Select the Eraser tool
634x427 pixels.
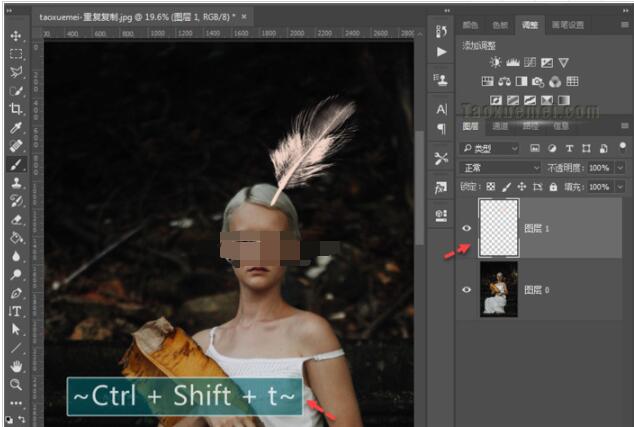tap(16, 219)
